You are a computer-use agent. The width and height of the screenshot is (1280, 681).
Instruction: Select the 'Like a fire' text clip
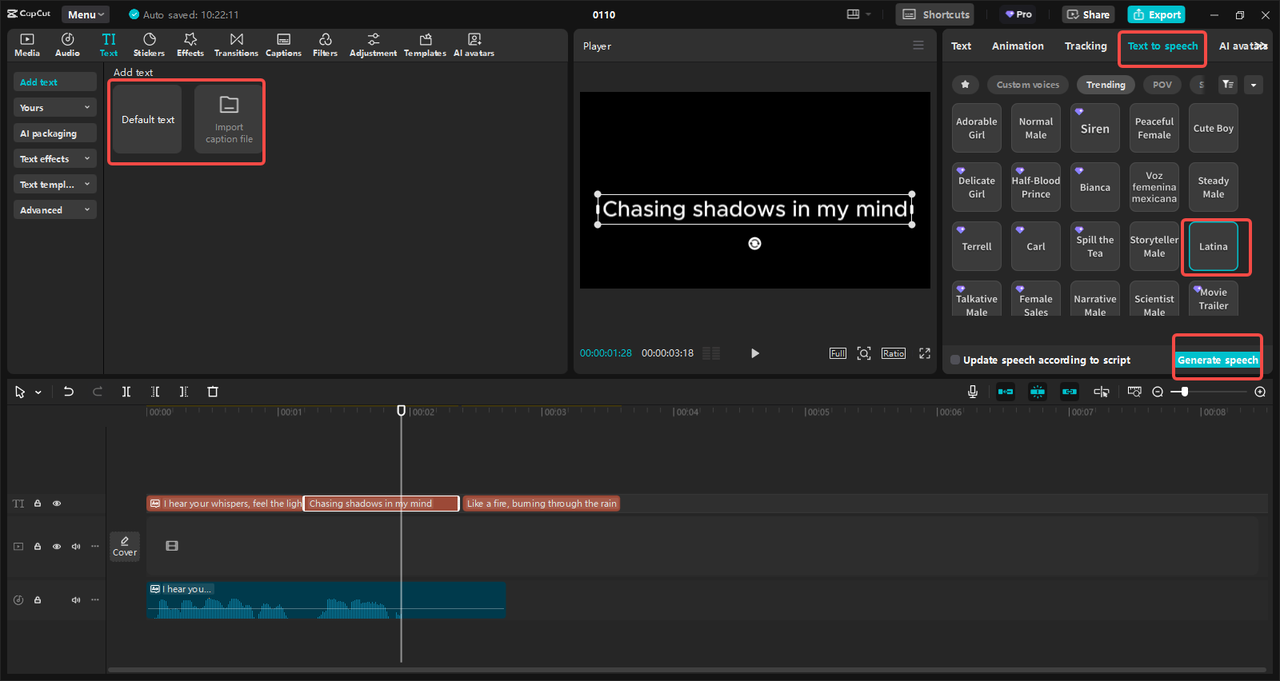pyautogui.click(x=541, y=504)
